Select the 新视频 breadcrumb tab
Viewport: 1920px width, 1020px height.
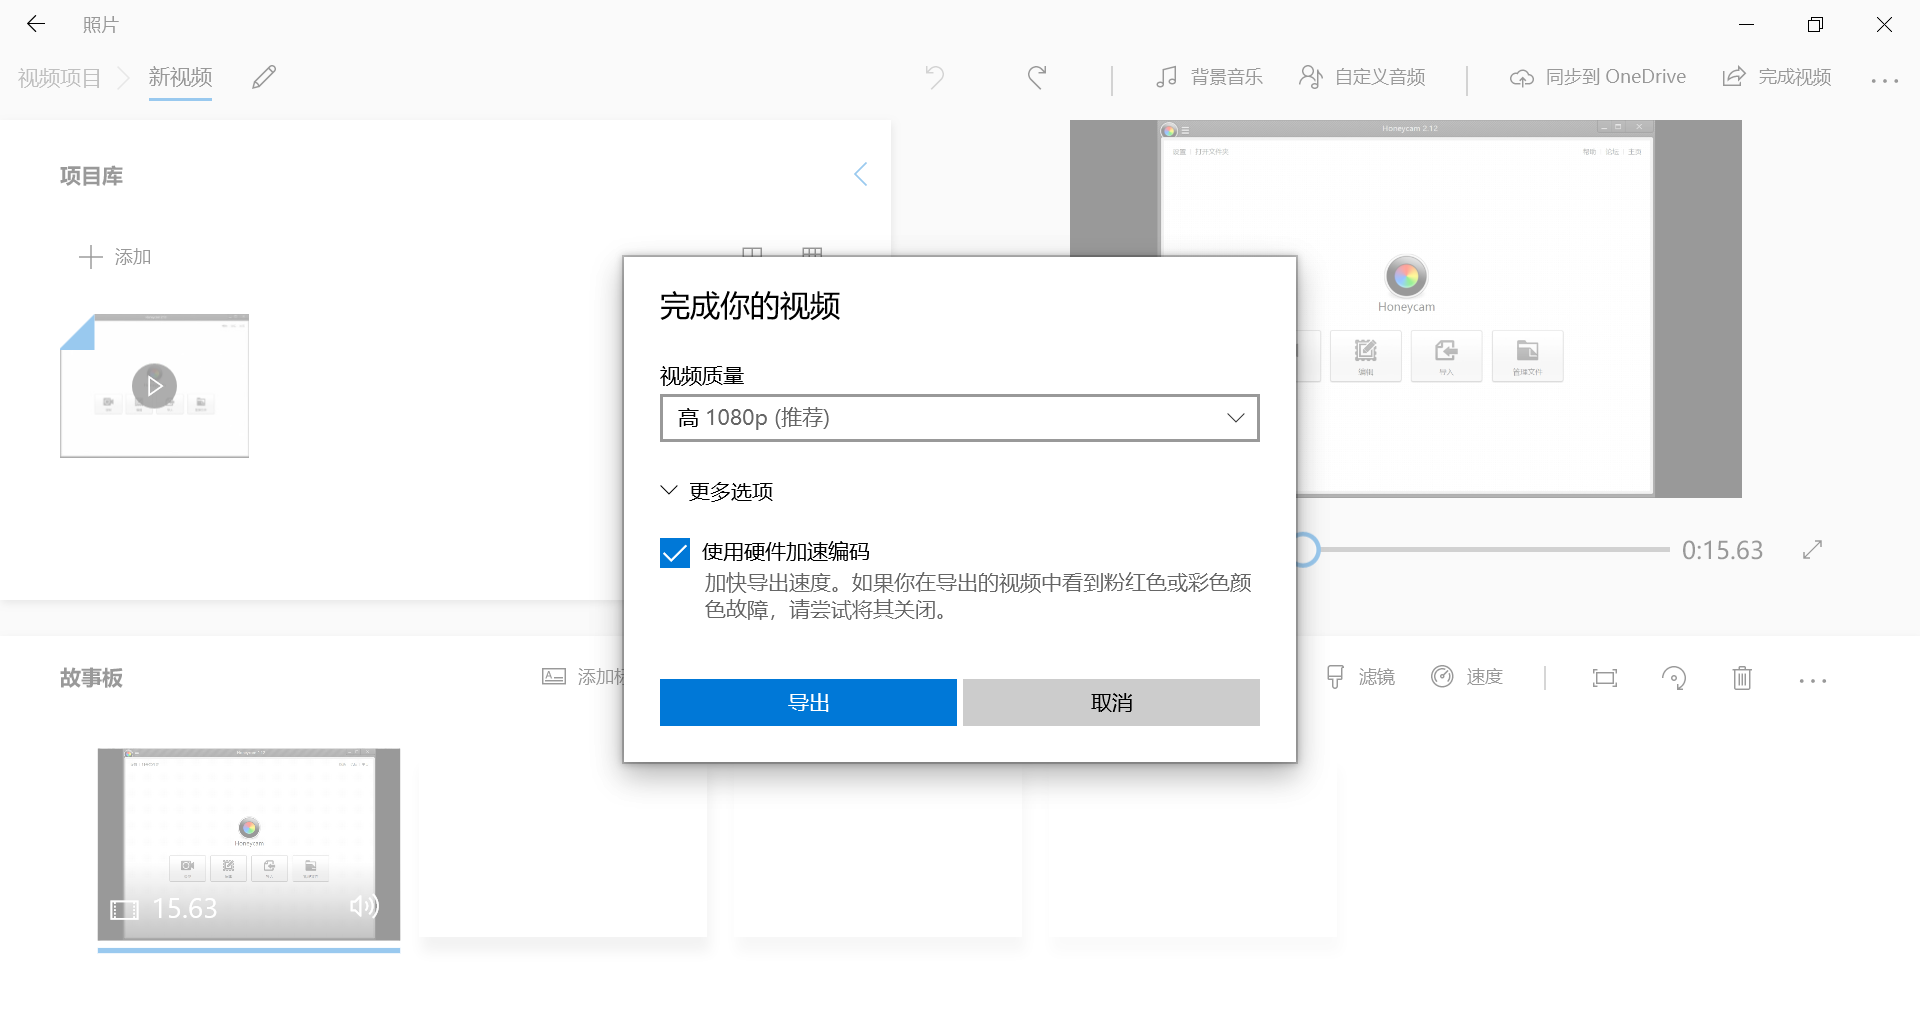[180, 77]
